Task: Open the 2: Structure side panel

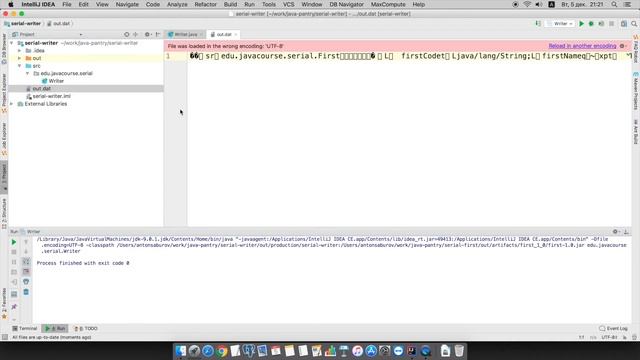Action: (4, 213)
